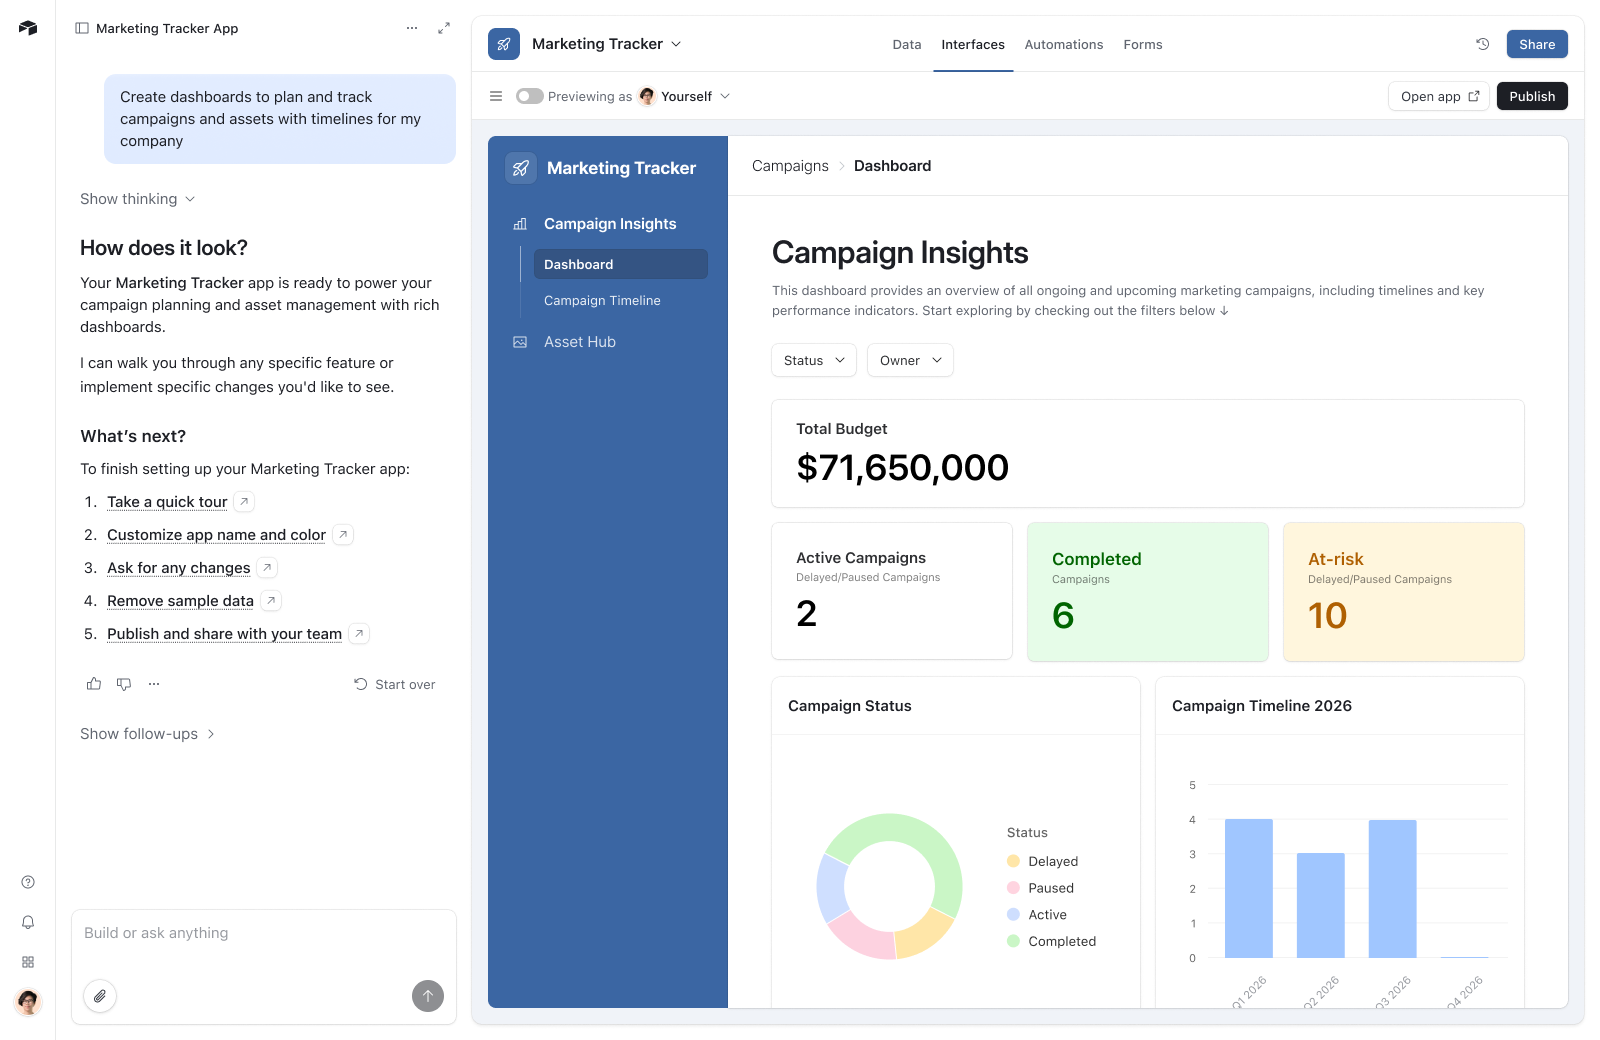Attach a file using the paperclip icon
1600x1040 pixels.
pos(99,996)
